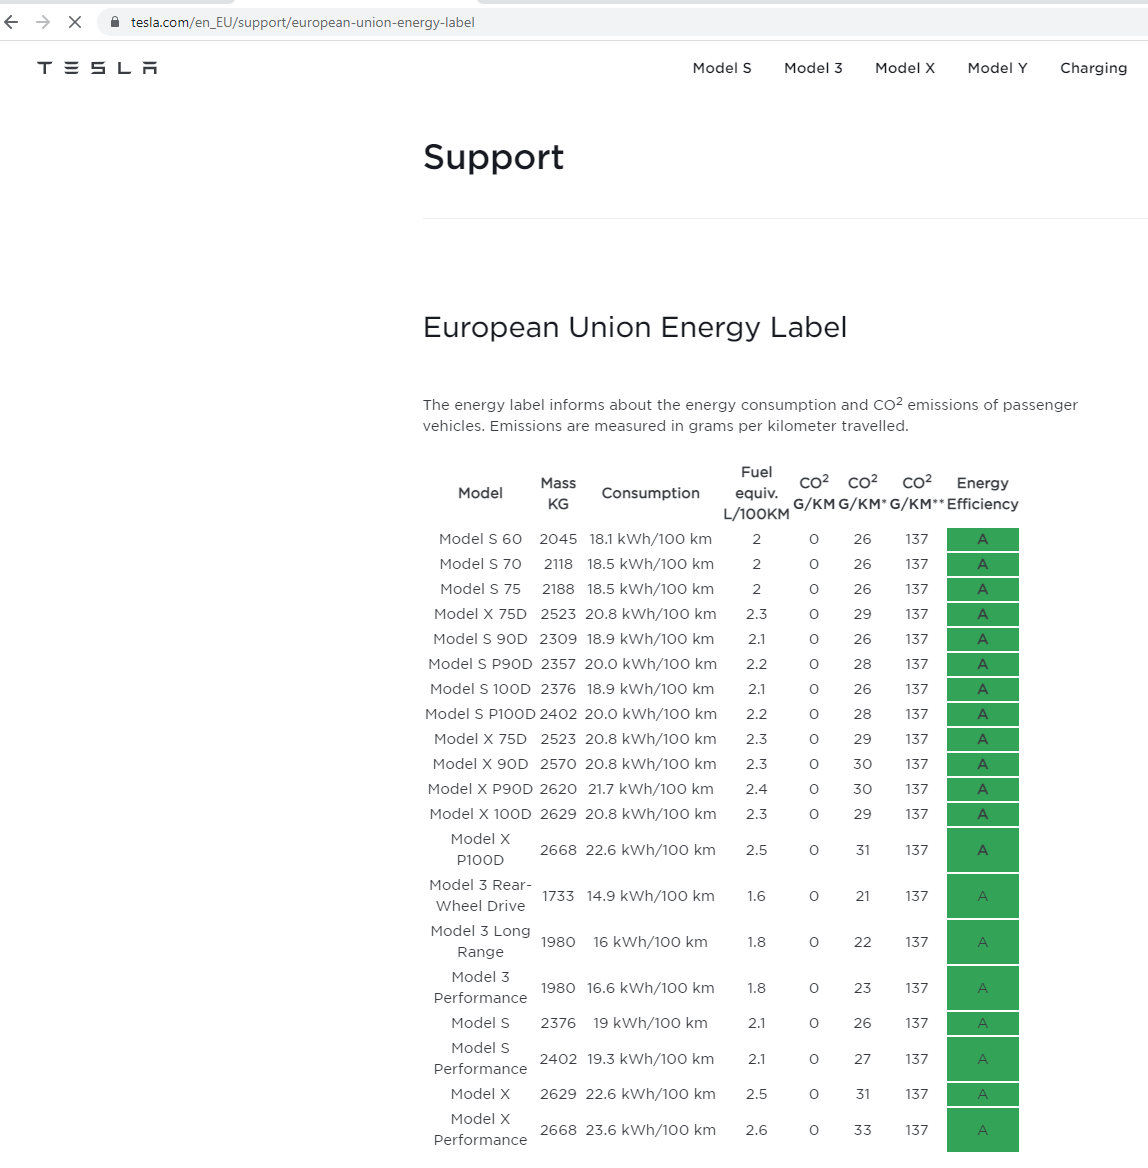The image size is (1148, 1168).
Task: Click the mass value 2118
Action: tap(558, 564)
